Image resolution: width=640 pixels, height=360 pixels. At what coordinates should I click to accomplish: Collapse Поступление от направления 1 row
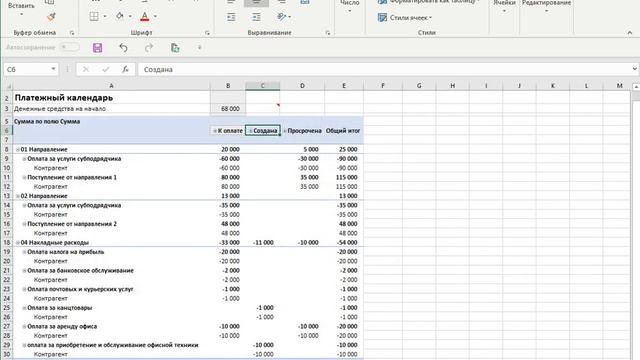24,178
